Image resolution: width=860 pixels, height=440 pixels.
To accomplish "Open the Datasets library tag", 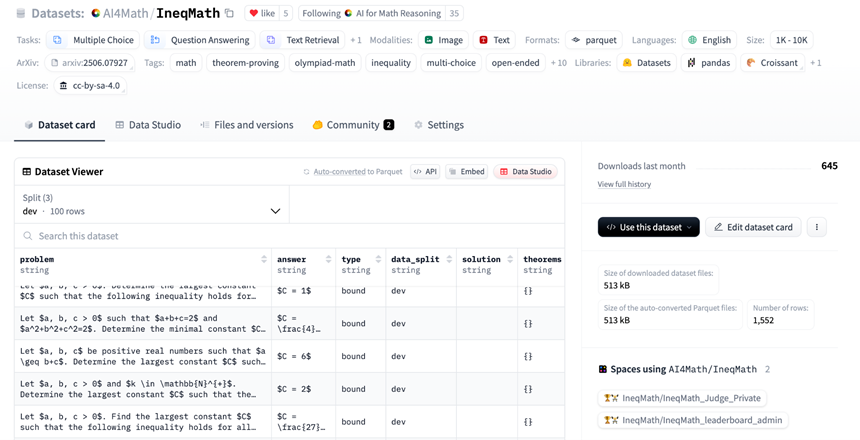I will coord(647,63).
